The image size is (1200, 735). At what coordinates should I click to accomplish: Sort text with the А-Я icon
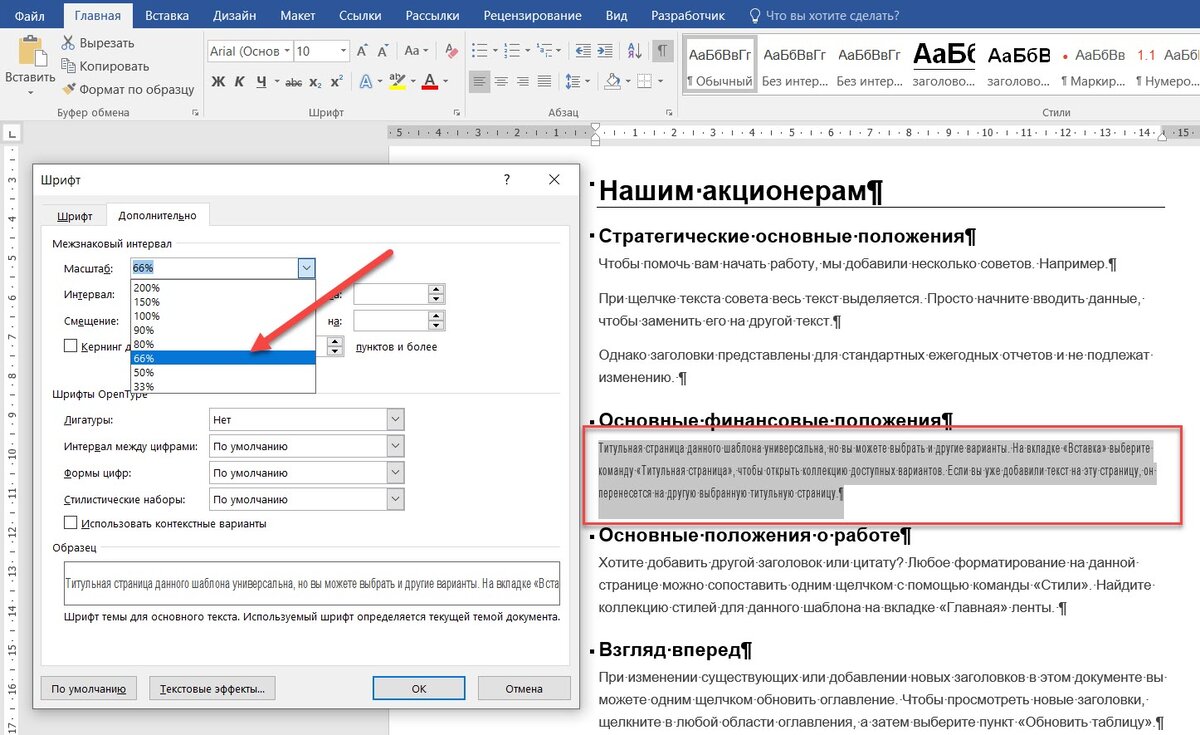636,50
